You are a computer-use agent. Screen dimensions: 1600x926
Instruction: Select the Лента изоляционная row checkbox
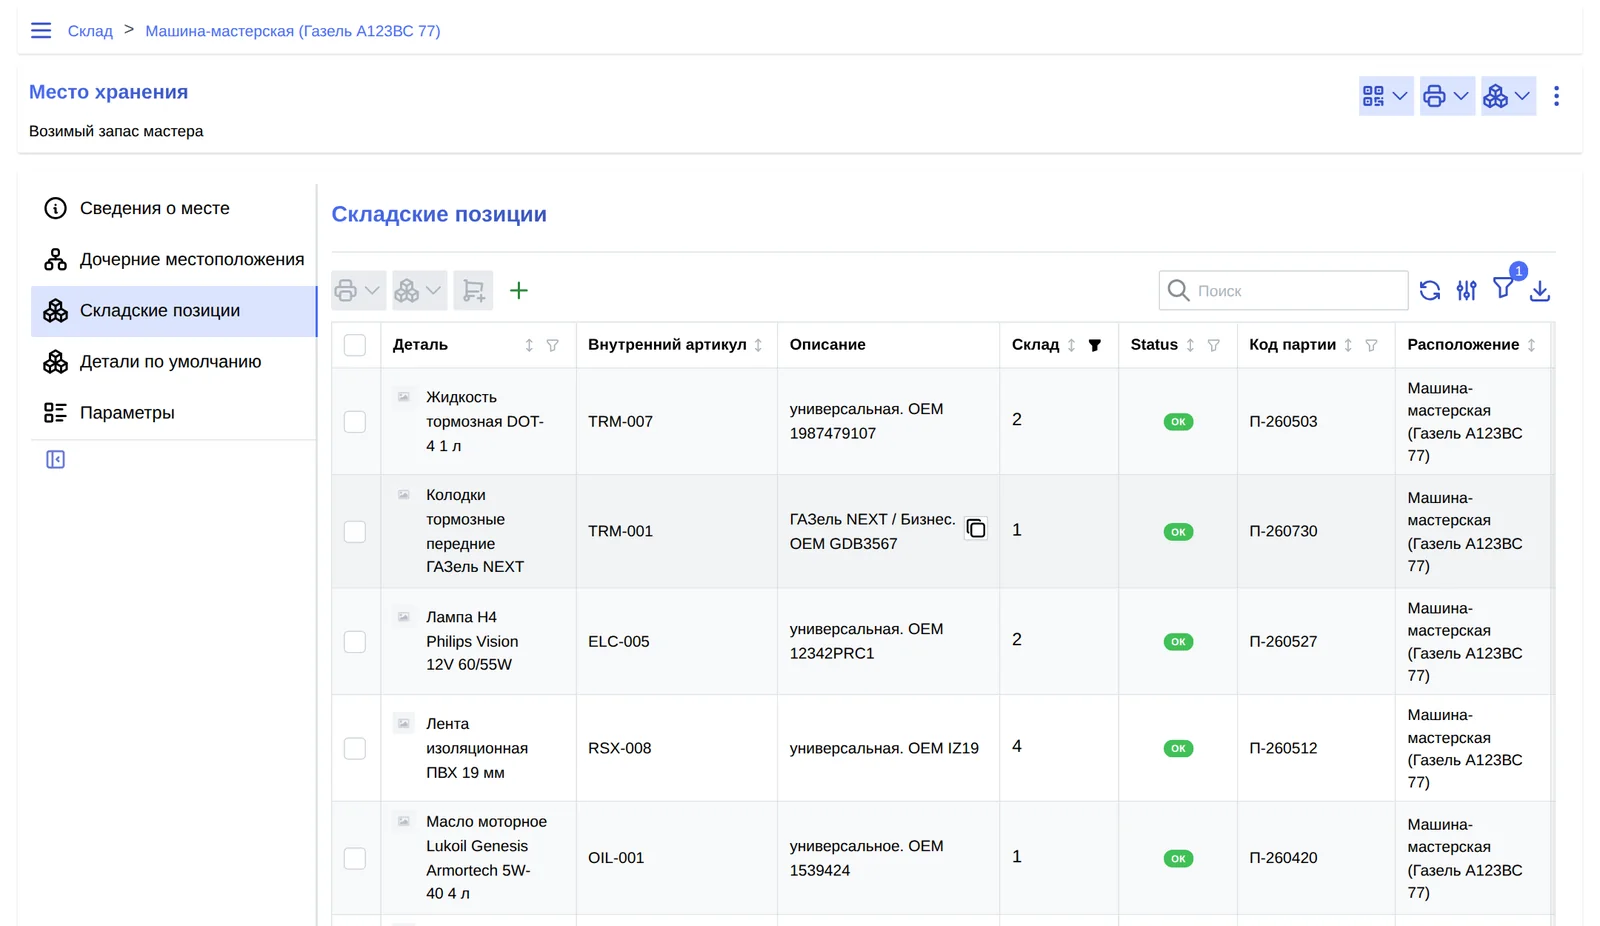[355, 749]
